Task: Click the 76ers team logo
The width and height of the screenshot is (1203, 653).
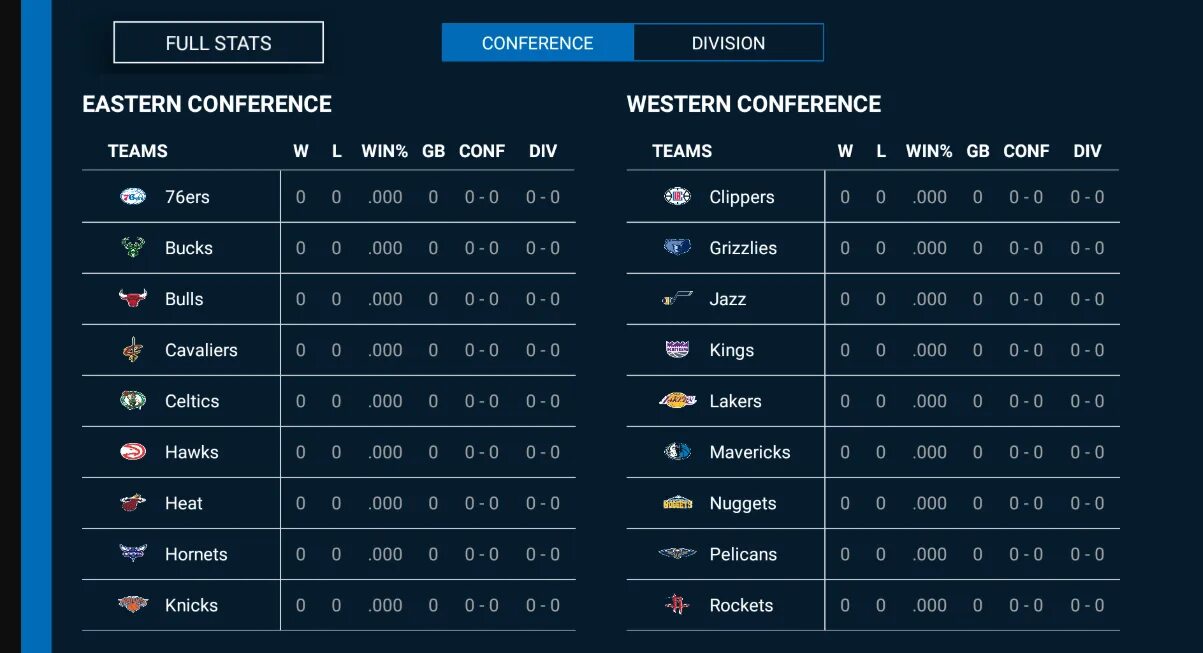Action: point(132,197)
